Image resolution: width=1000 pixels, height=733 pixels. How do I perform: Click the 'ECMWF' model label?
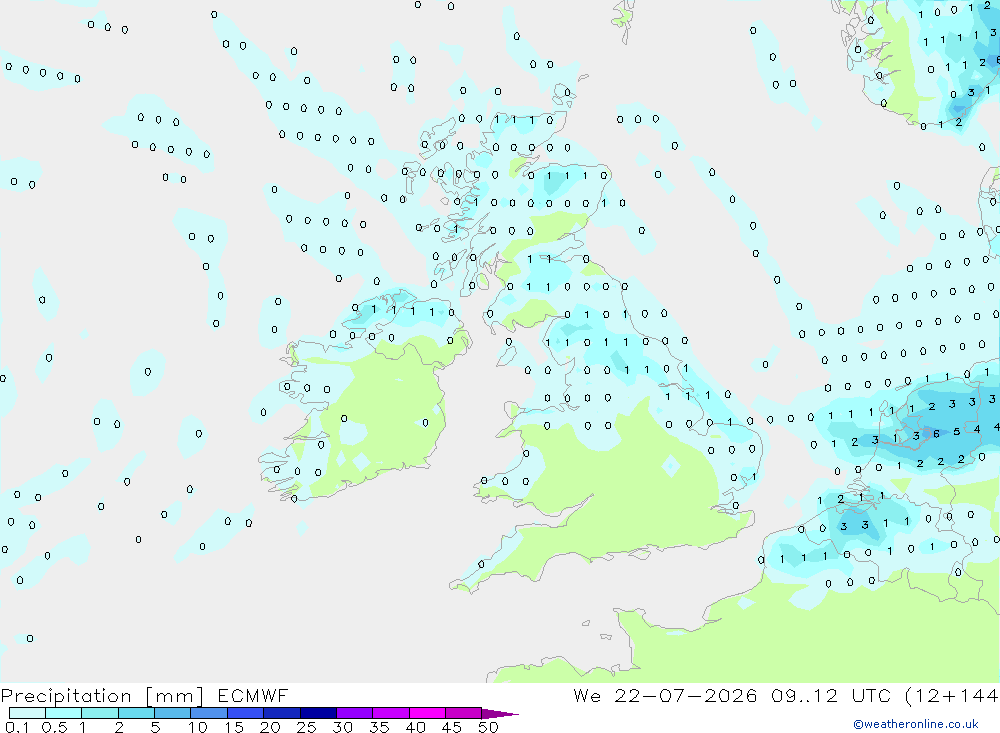pyautogui.click(x=253, y=695)
